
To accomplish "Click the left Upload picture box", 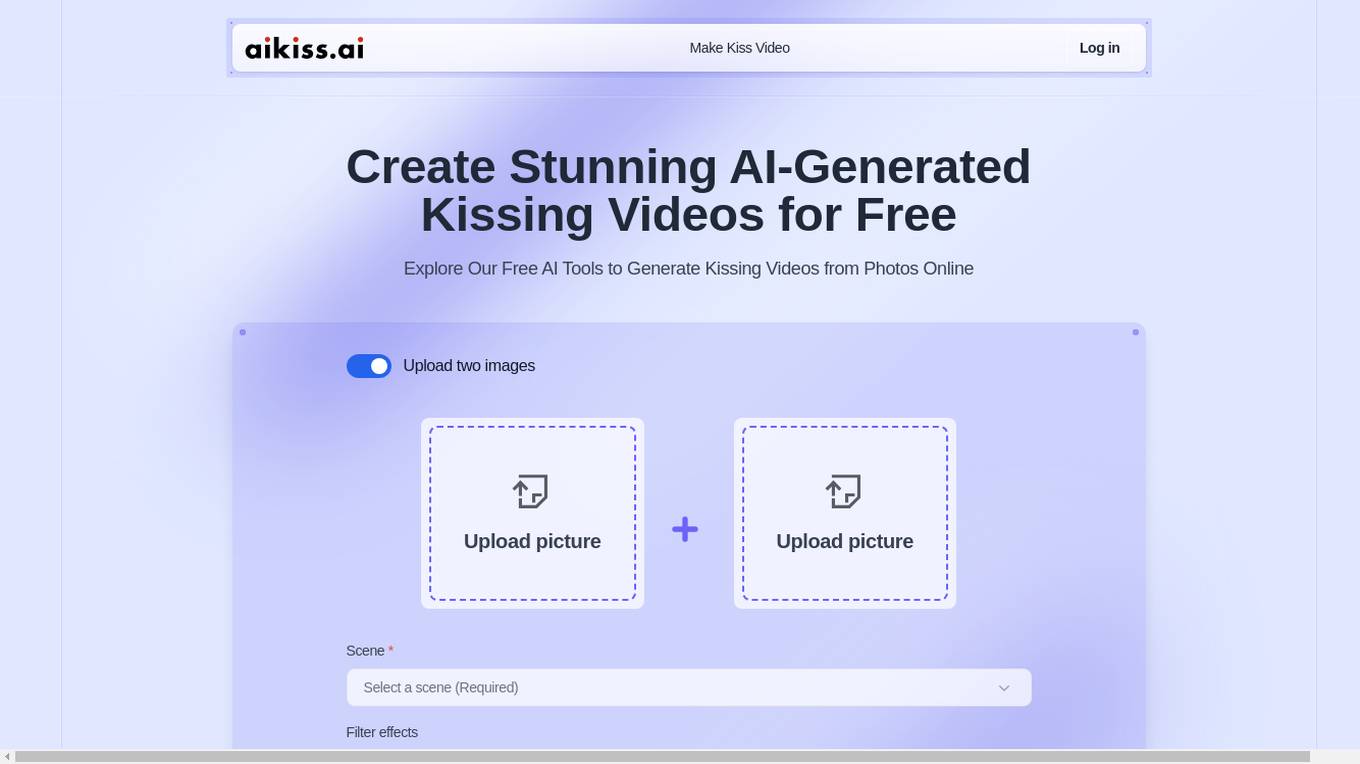I will pos(532,513).
